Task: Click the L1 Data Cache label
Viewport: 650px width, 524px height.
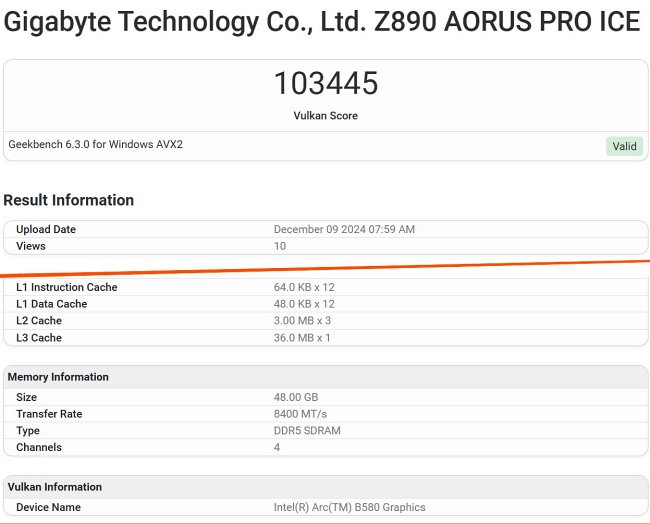Action: point(51,304)
